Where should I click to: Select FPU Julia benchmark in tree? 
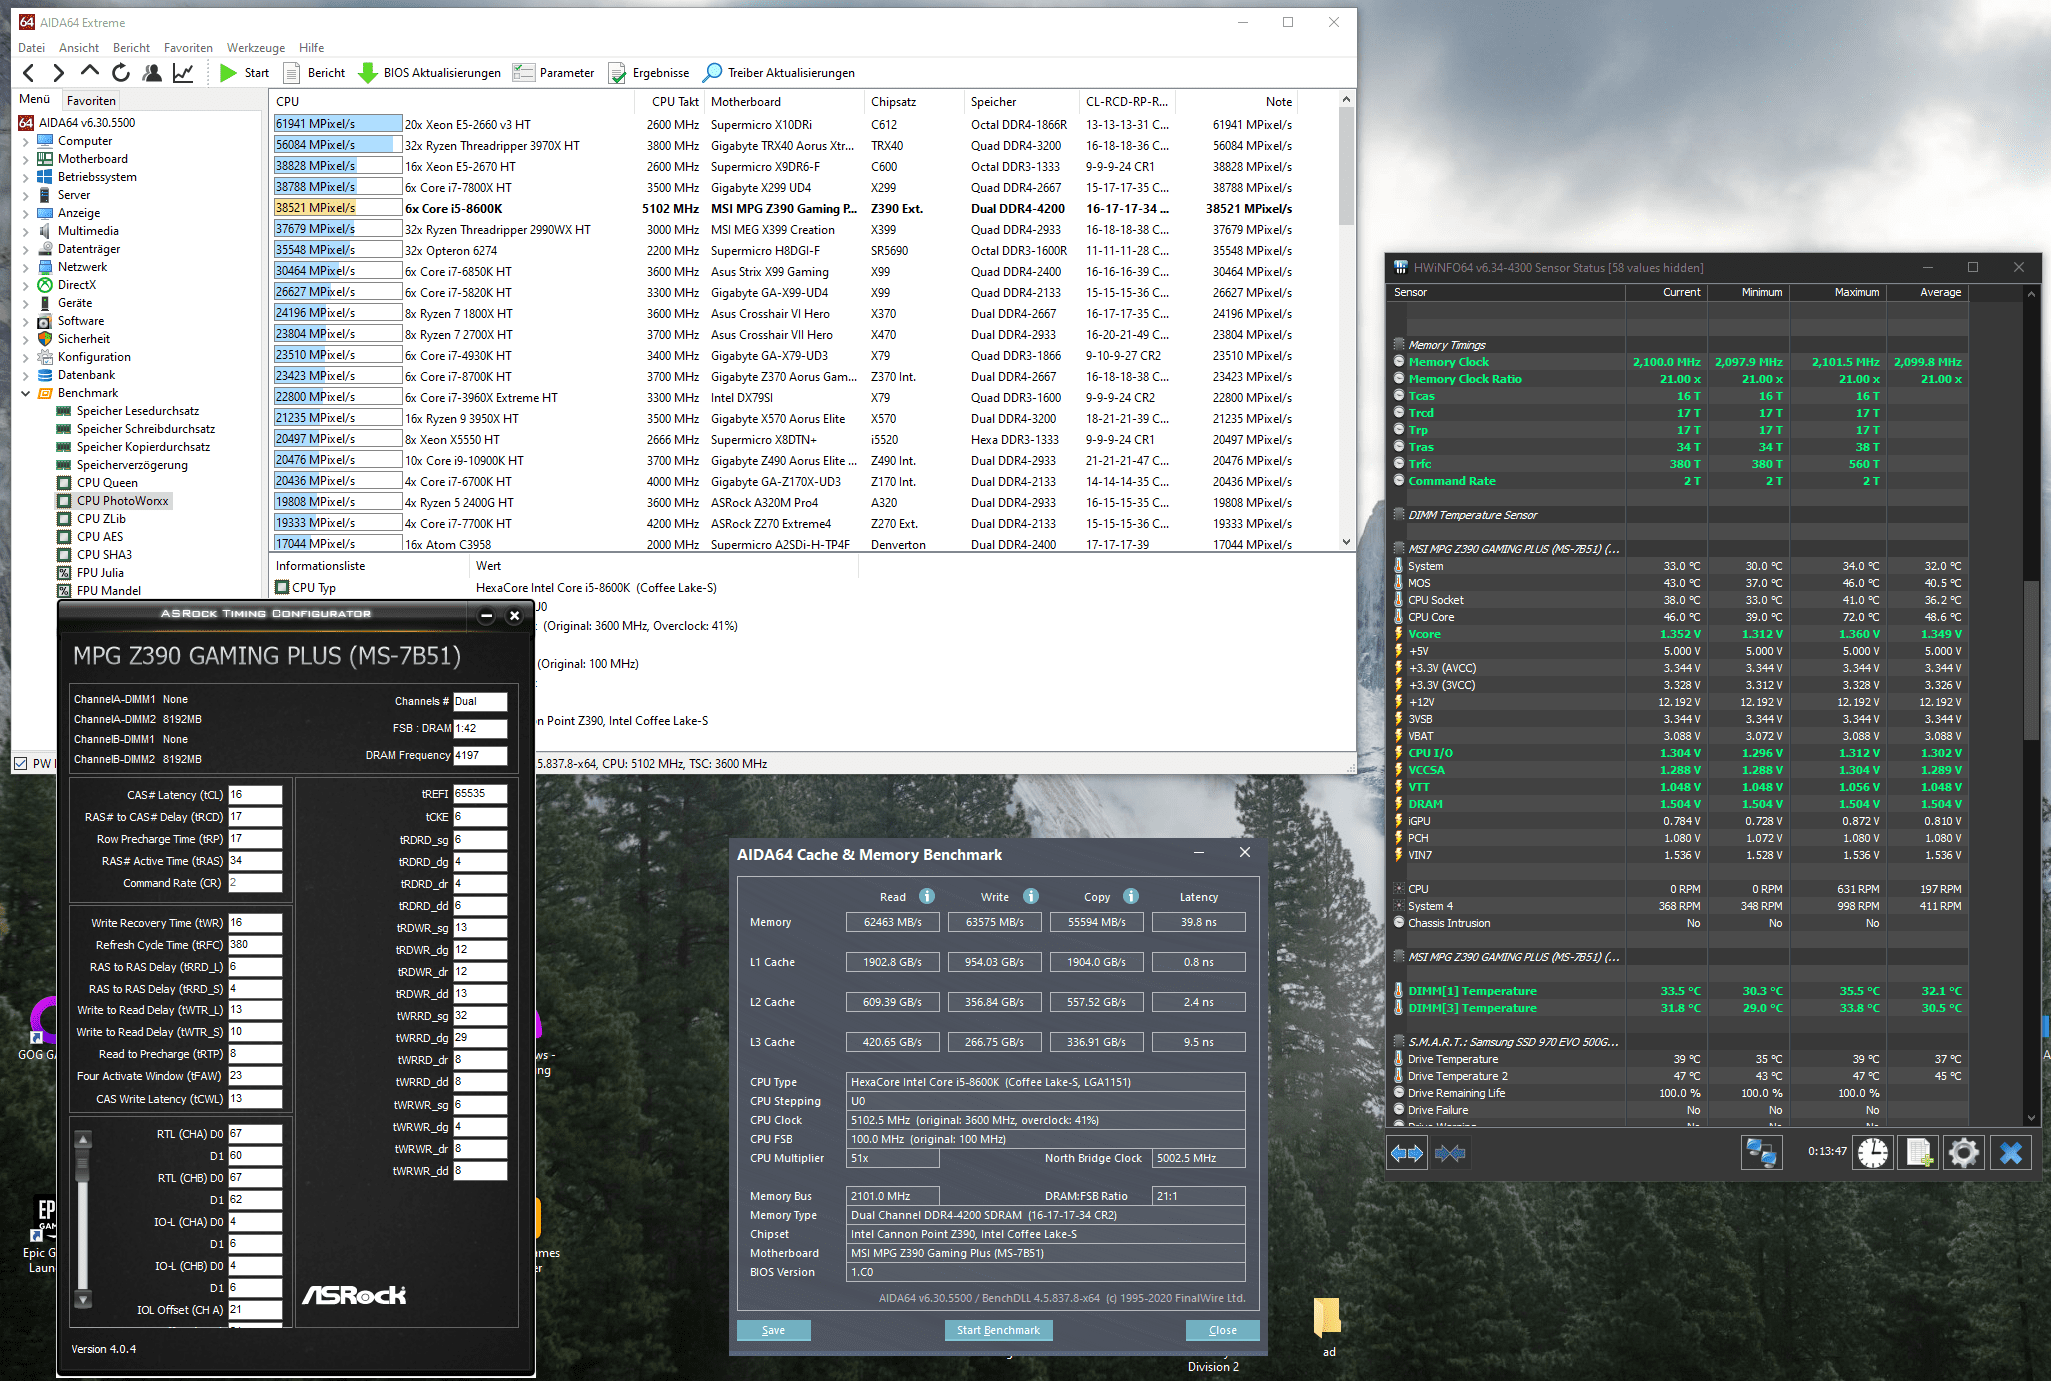click(100, 573)
